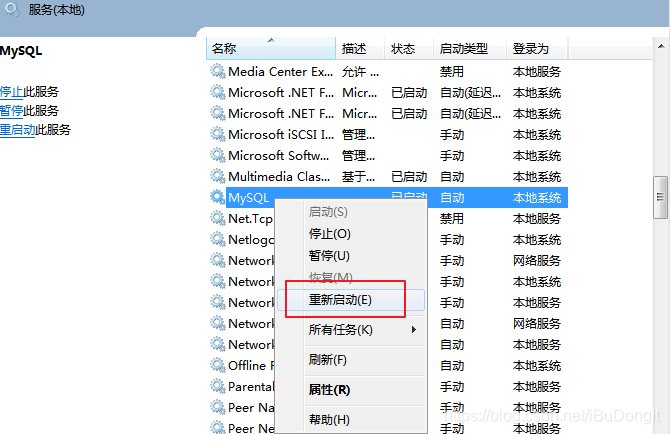Sort by the 启动类型 column header
Image resolution: width=670 pixels, height=434 pixels.
click(x=470, y=48)
